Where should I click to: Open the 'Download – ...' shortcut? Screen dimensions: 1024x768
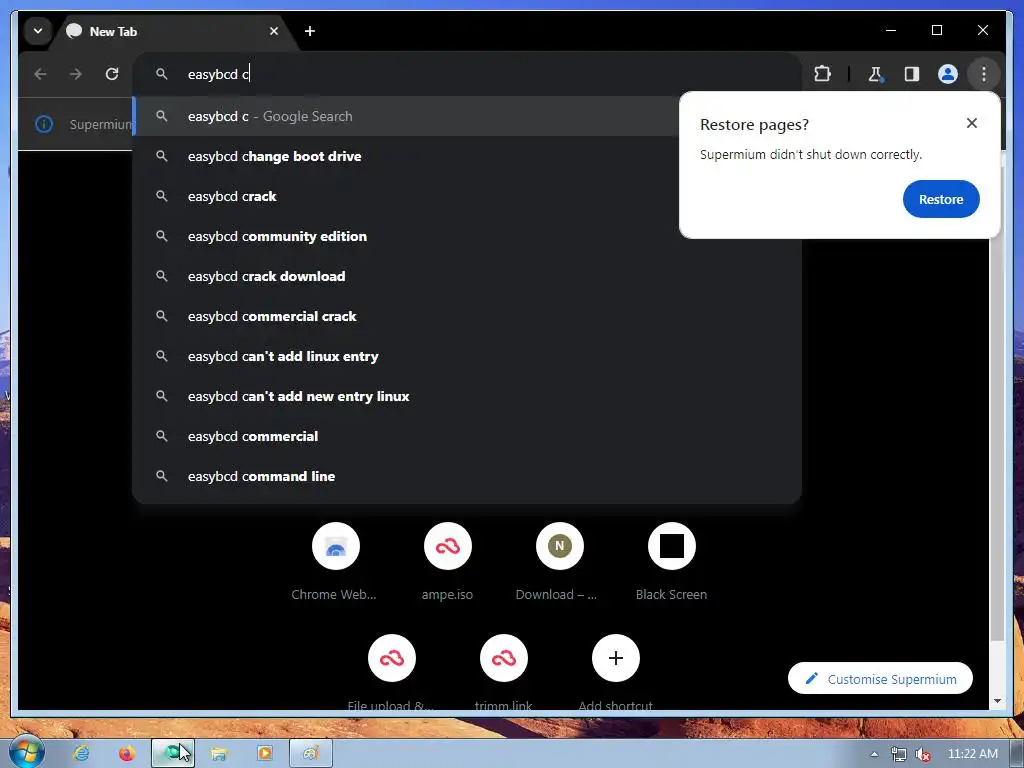point(559,562)
